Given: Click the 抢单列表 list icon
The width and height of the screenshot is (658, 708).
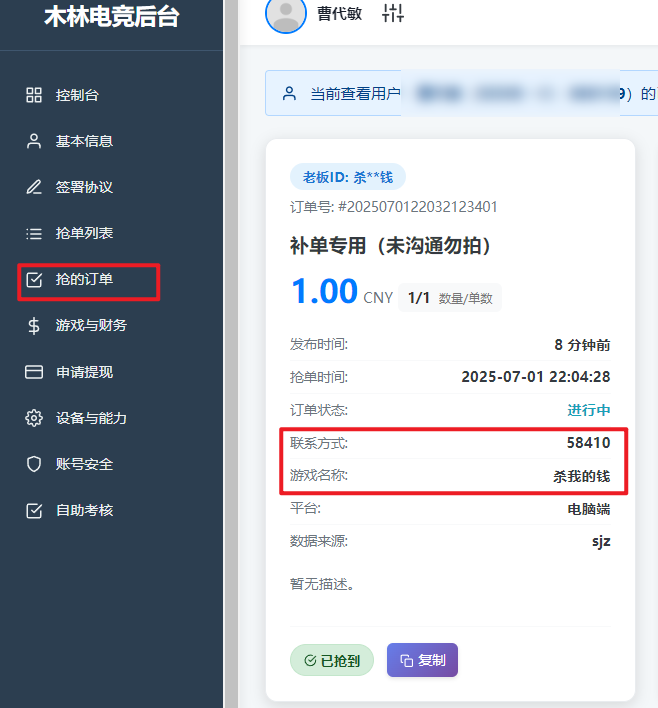Looking at the screenshot, I should point(34,233).
